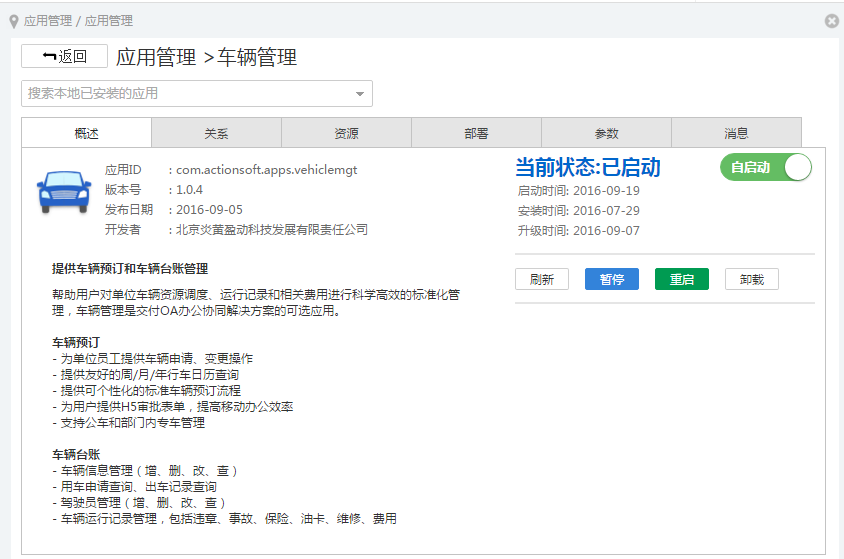
Task: Click the 安装时间: 2016-07-29 line
Action: (x=579, y=211)
